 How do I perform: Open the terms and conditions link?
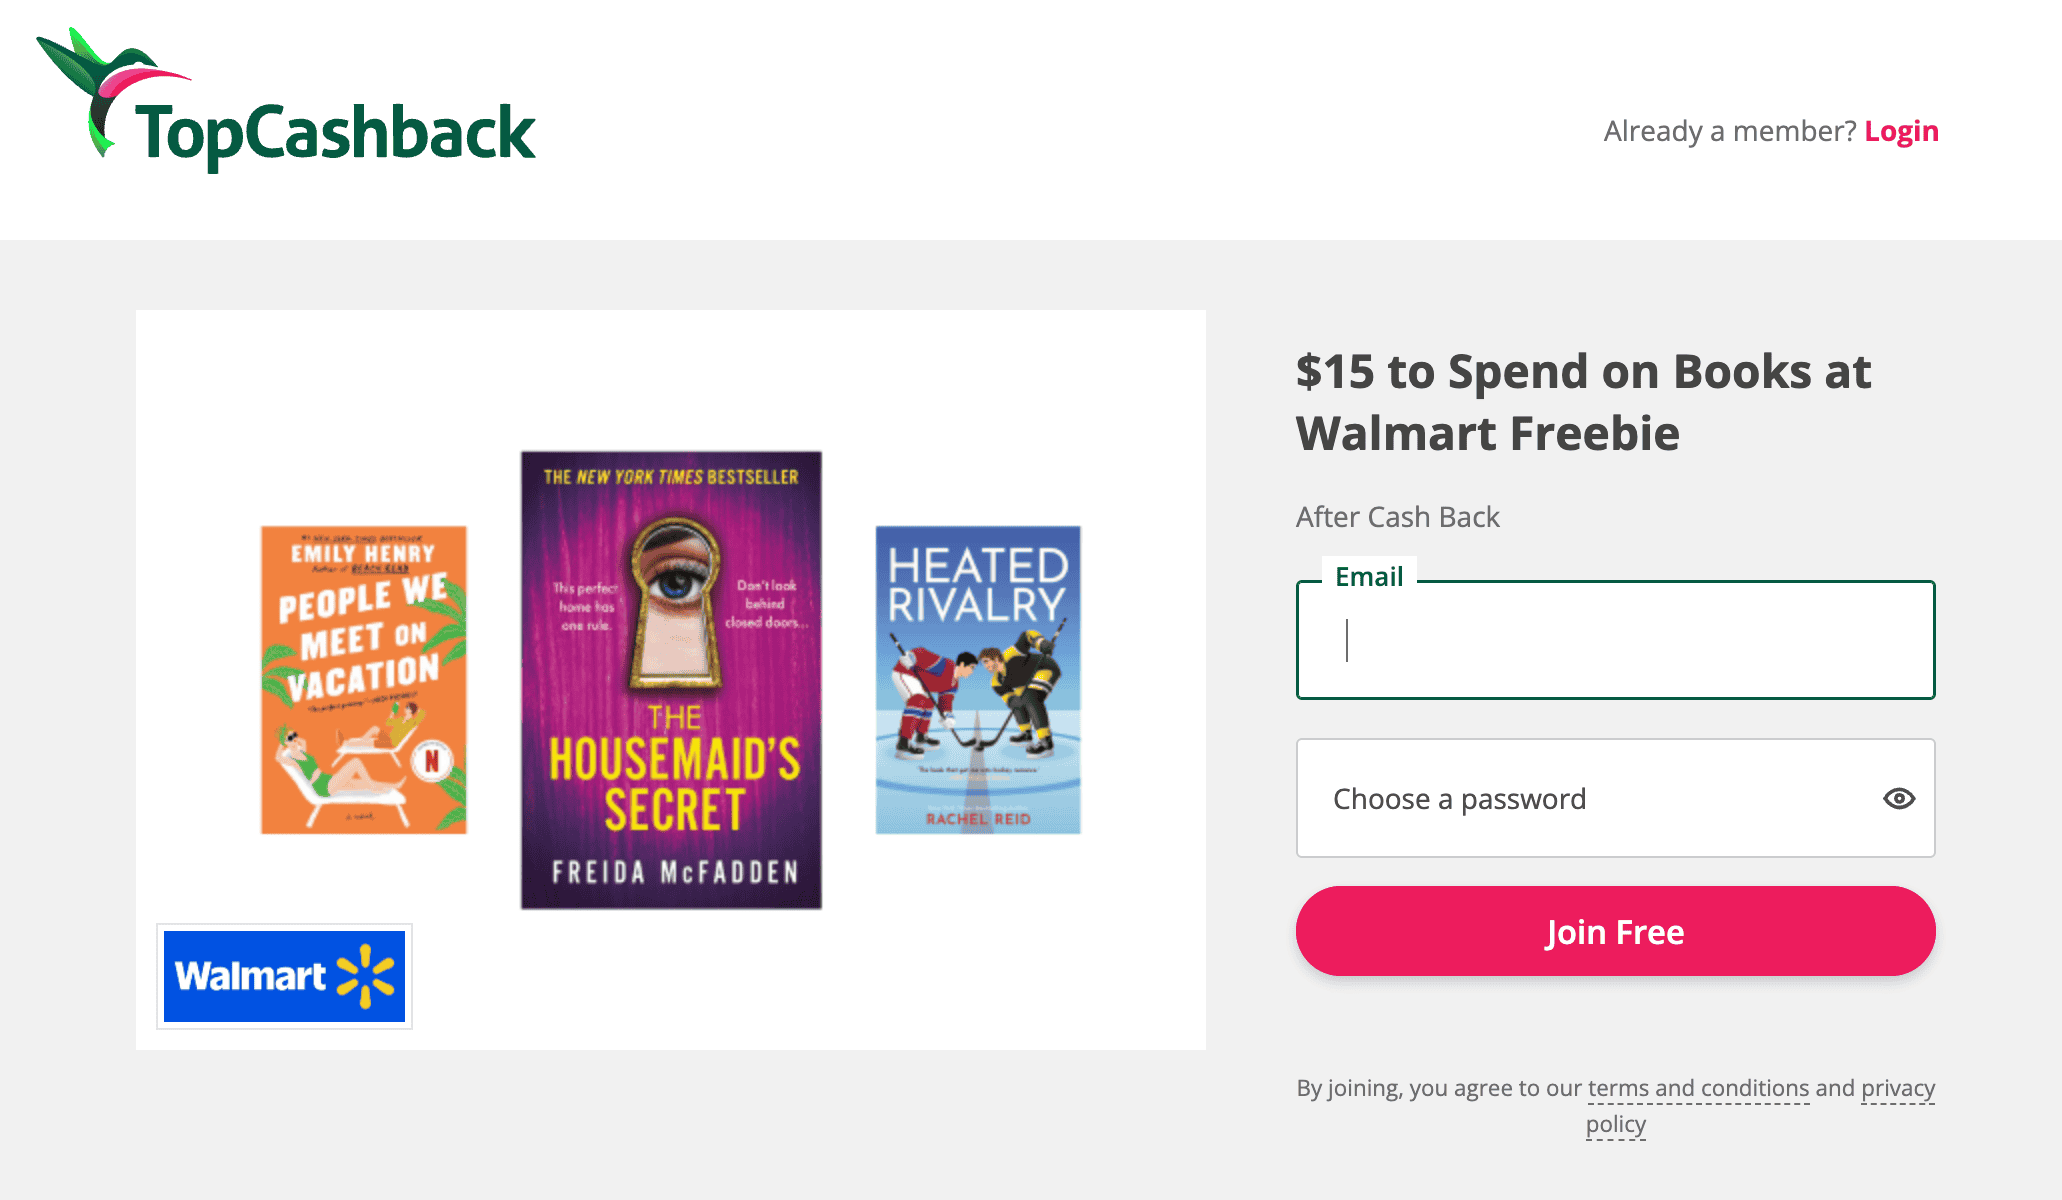click(x=1698, y=1088)
